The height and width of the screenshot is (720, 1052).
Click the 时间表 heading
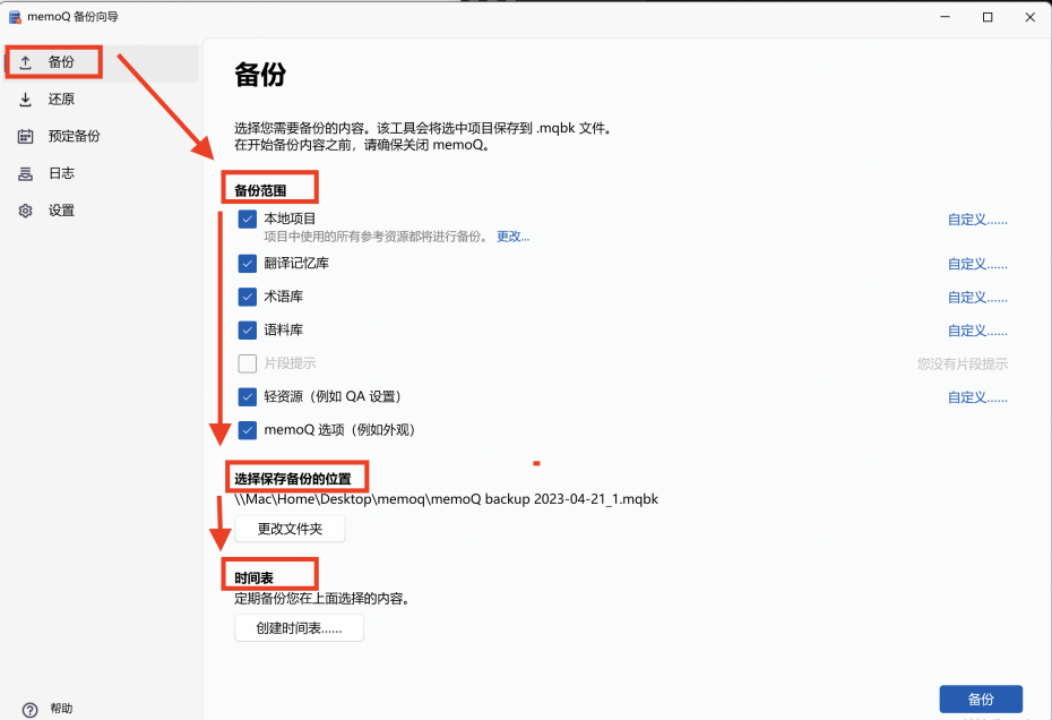tap(254, 578)
